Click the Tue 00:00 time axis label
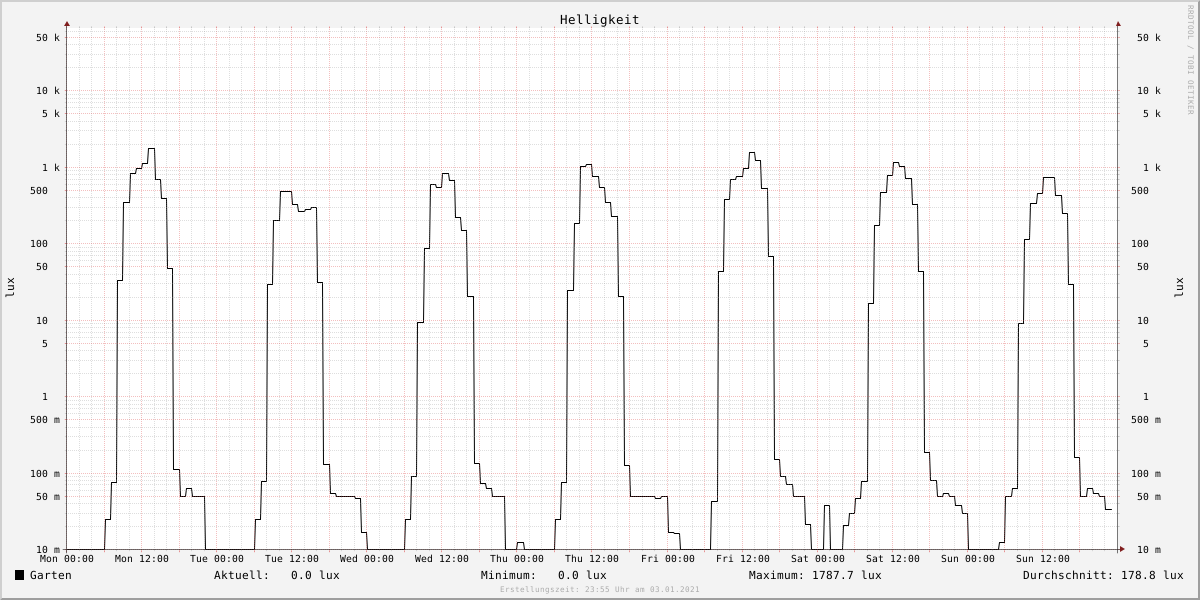 coord(217,559)
